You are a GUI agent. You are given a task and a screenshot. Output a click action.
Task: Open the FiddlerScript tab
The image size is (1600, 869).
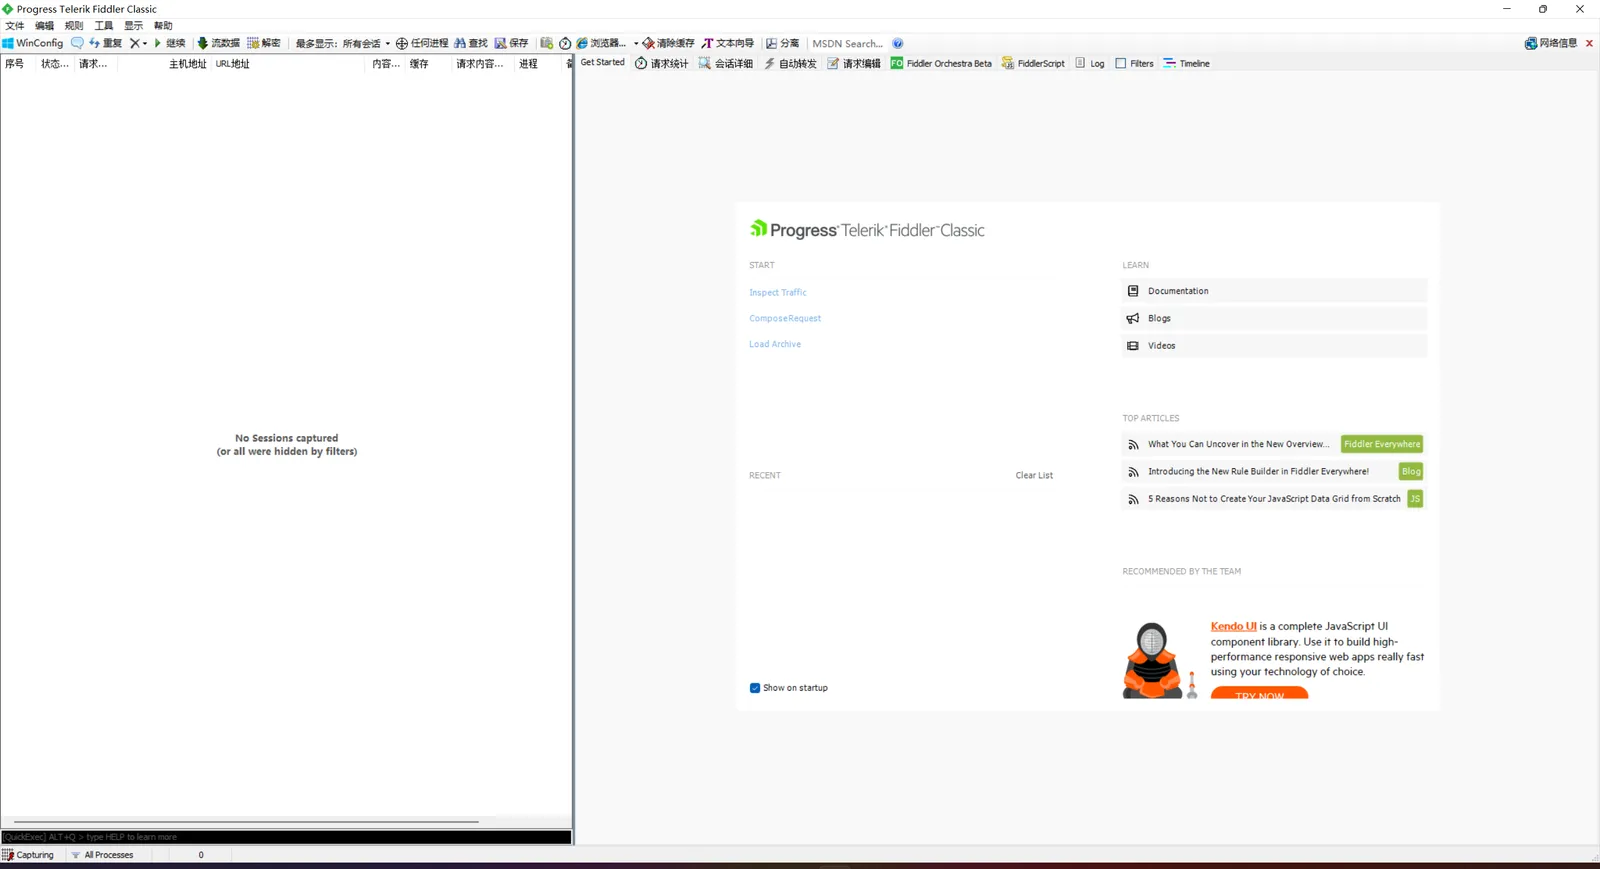1034,63
